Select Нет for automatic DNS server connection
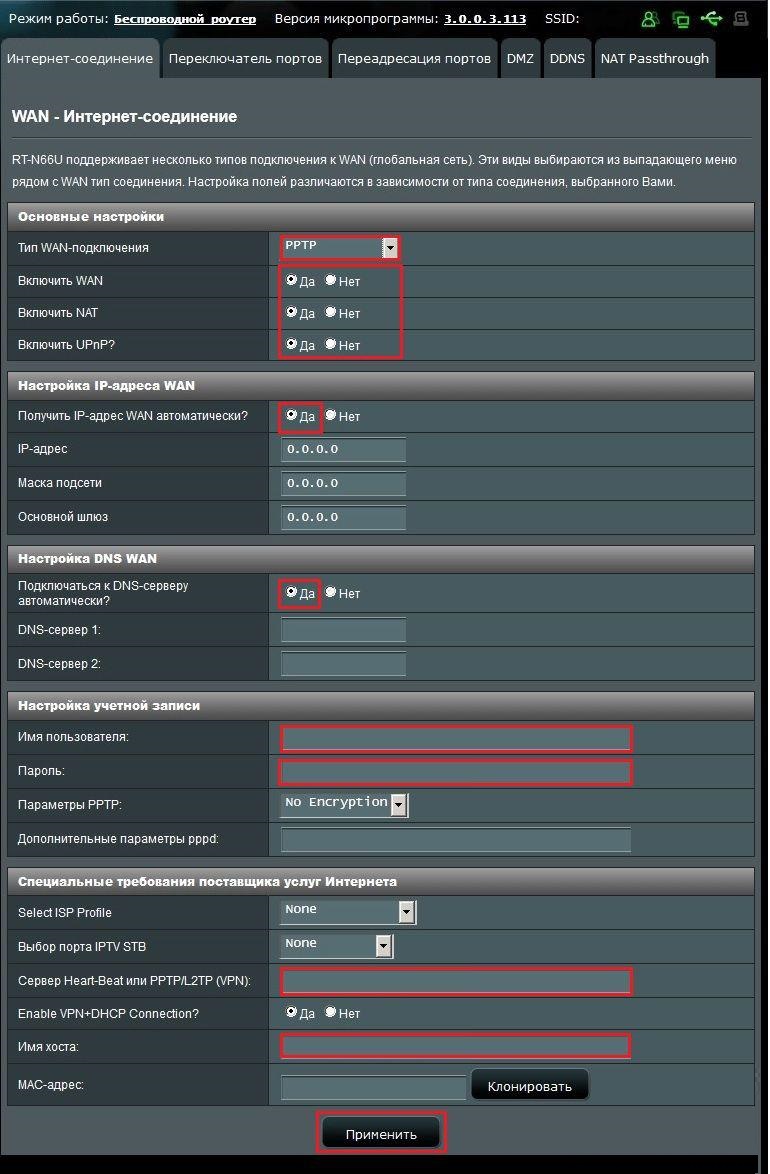Image resolution: width=770 pixels, height=1174 pixels. point(330,592)
